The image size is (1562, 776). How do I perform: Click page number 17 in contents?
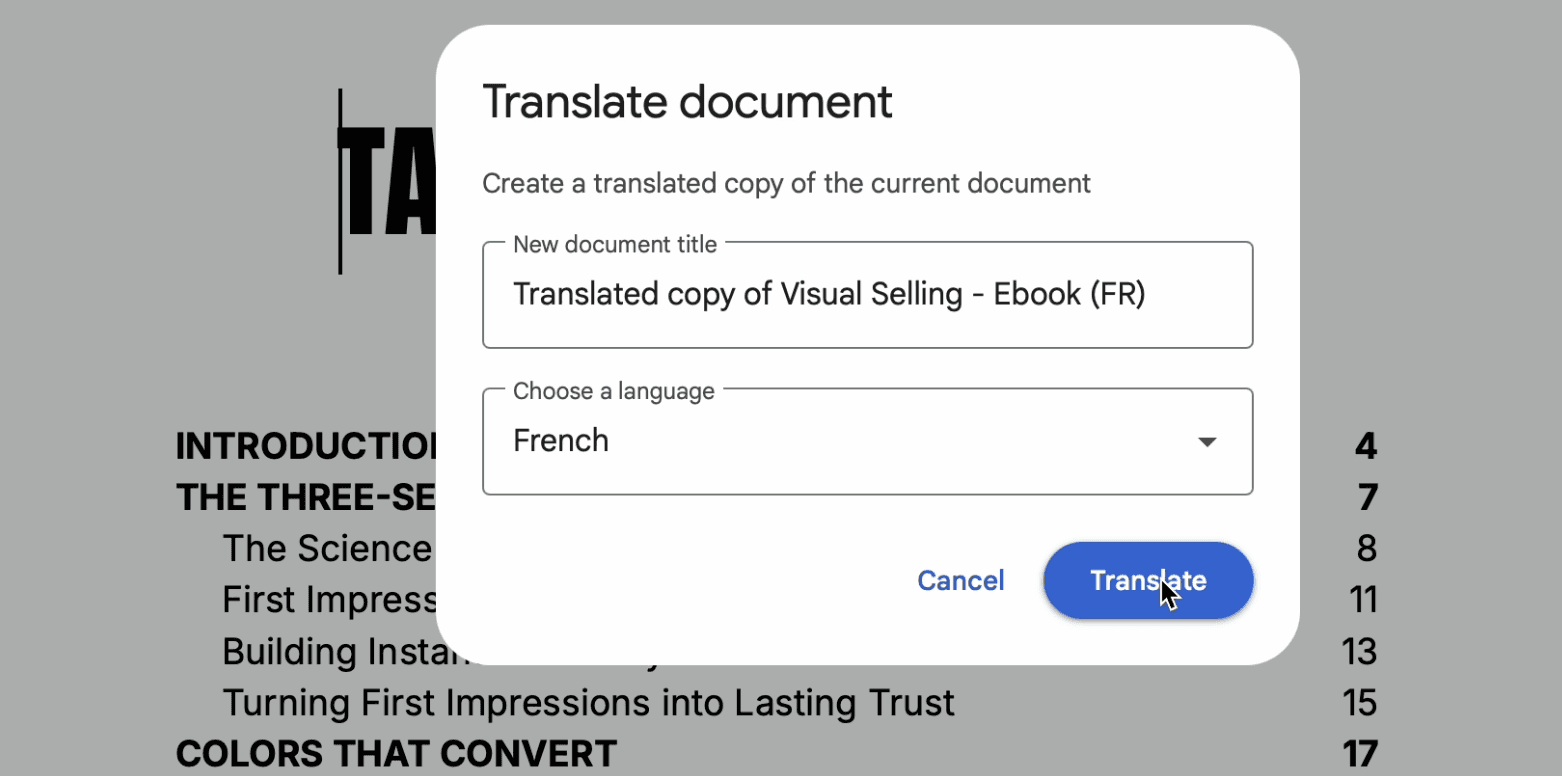tap(1359, 753)
